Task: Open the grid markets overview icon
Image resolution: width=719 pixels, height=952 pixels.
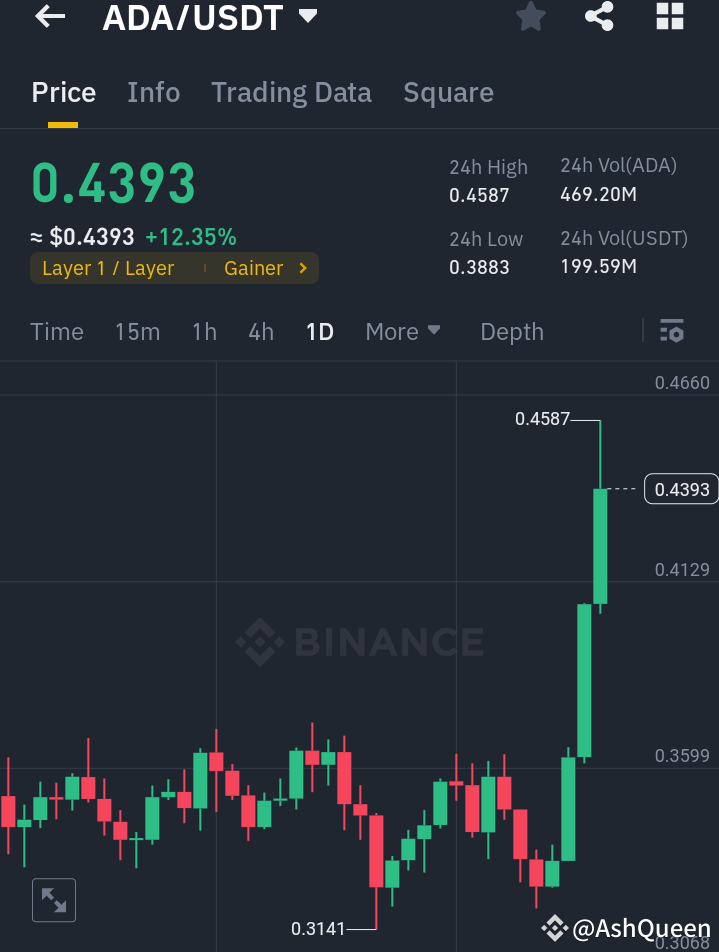Action: tap(669, 17)
